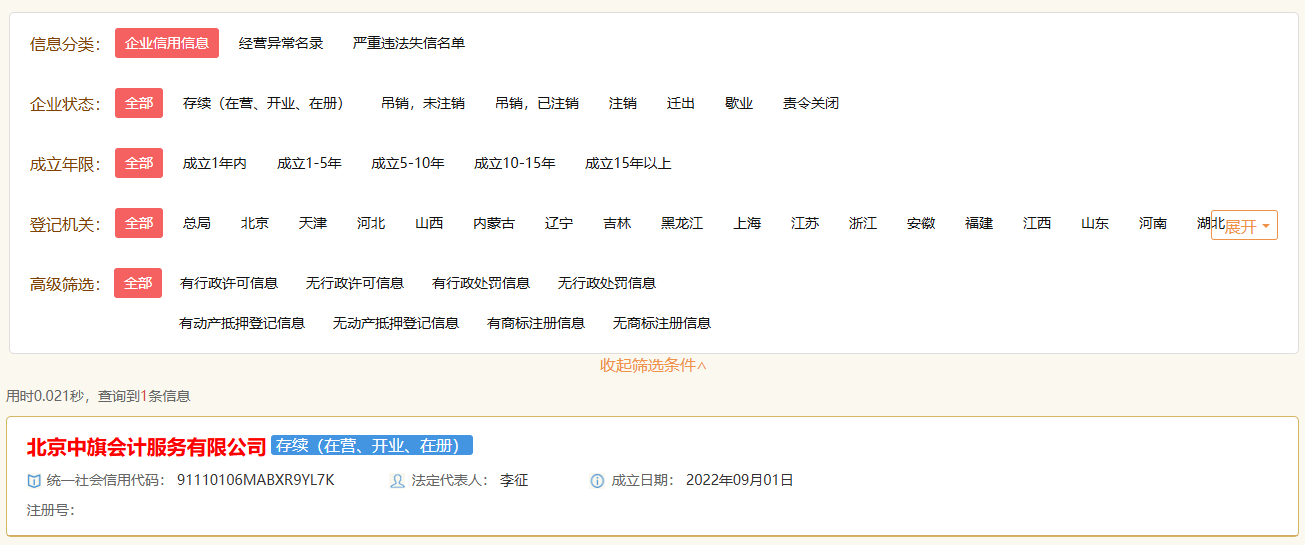1305x545 pixels.
Task: Switch to 经营异常名录 category
Action: [281, 43]
